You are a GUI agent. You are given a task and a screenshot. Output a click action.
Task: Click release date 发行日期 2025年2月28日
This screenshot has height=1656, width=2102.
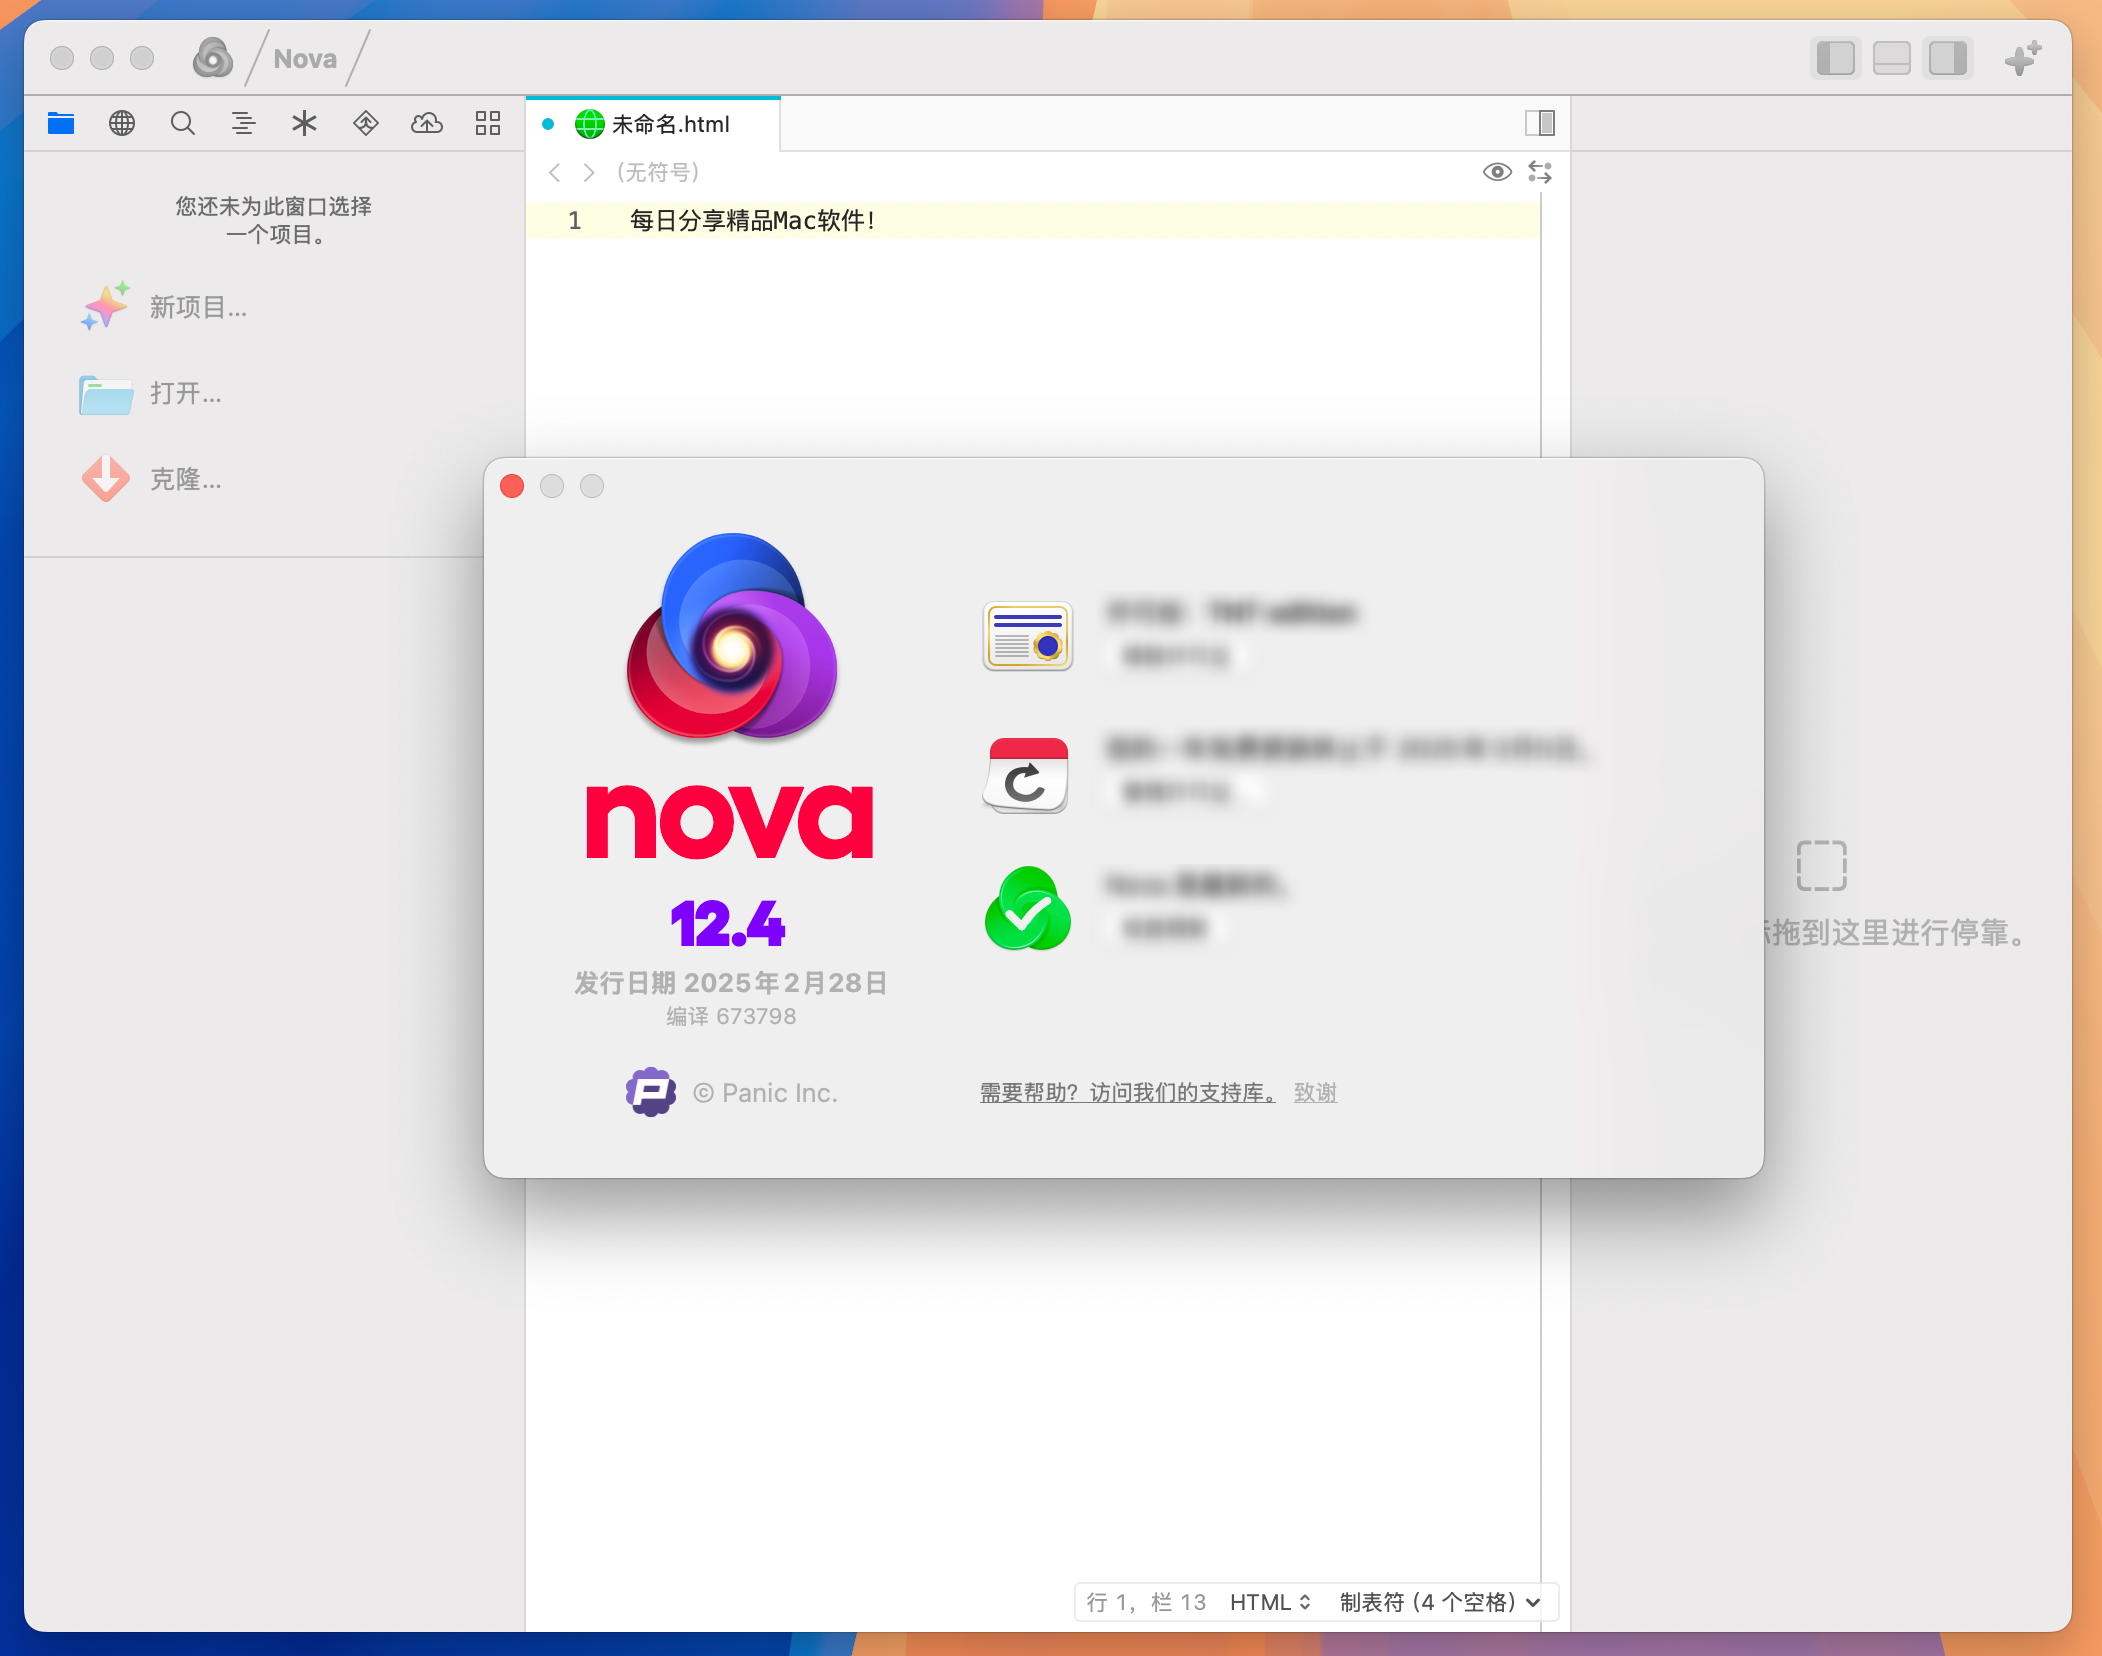pos(731,983)
